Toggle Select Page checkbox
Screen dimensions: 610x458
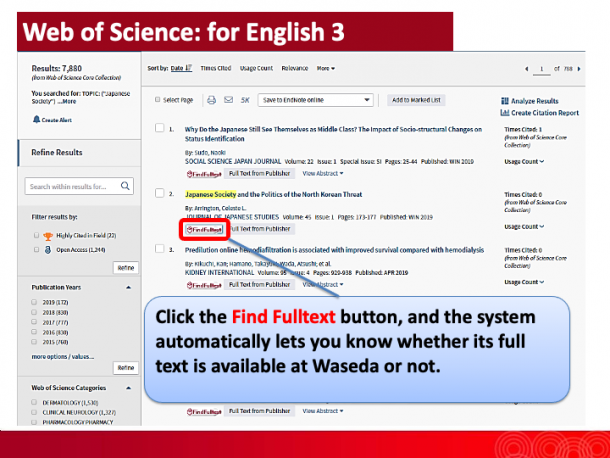158,100
